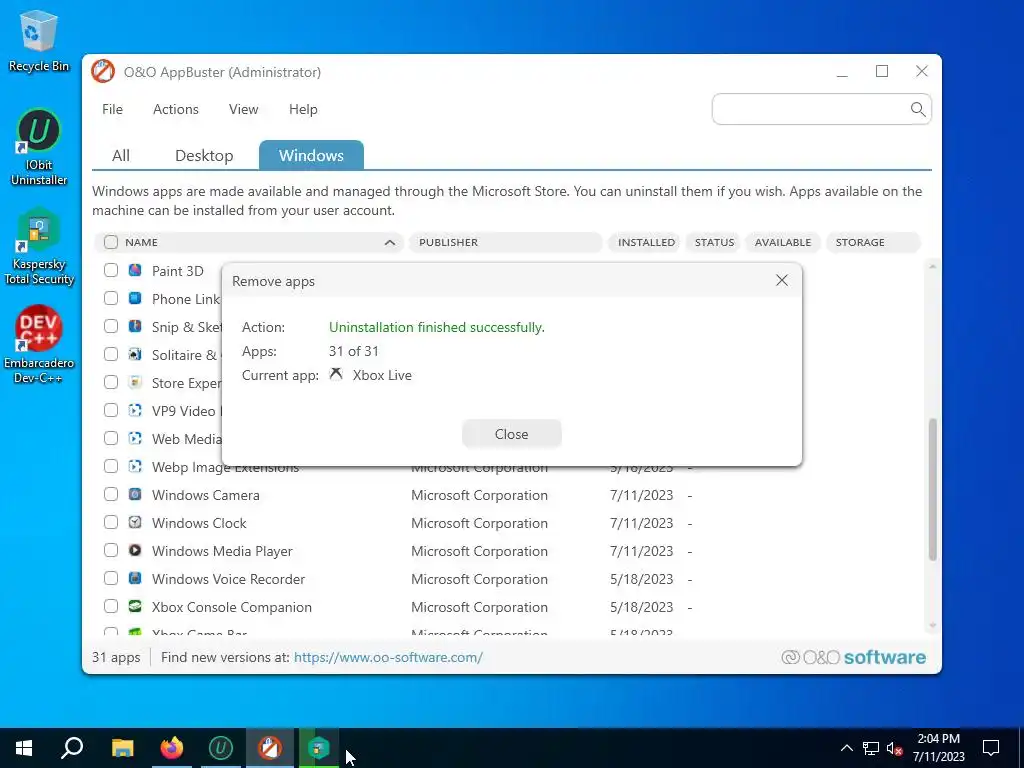Viewport: 1024px width, 768px height.
Task: Switch to IObit Uninstaller in the taskbar
Action: coord(221,748)
